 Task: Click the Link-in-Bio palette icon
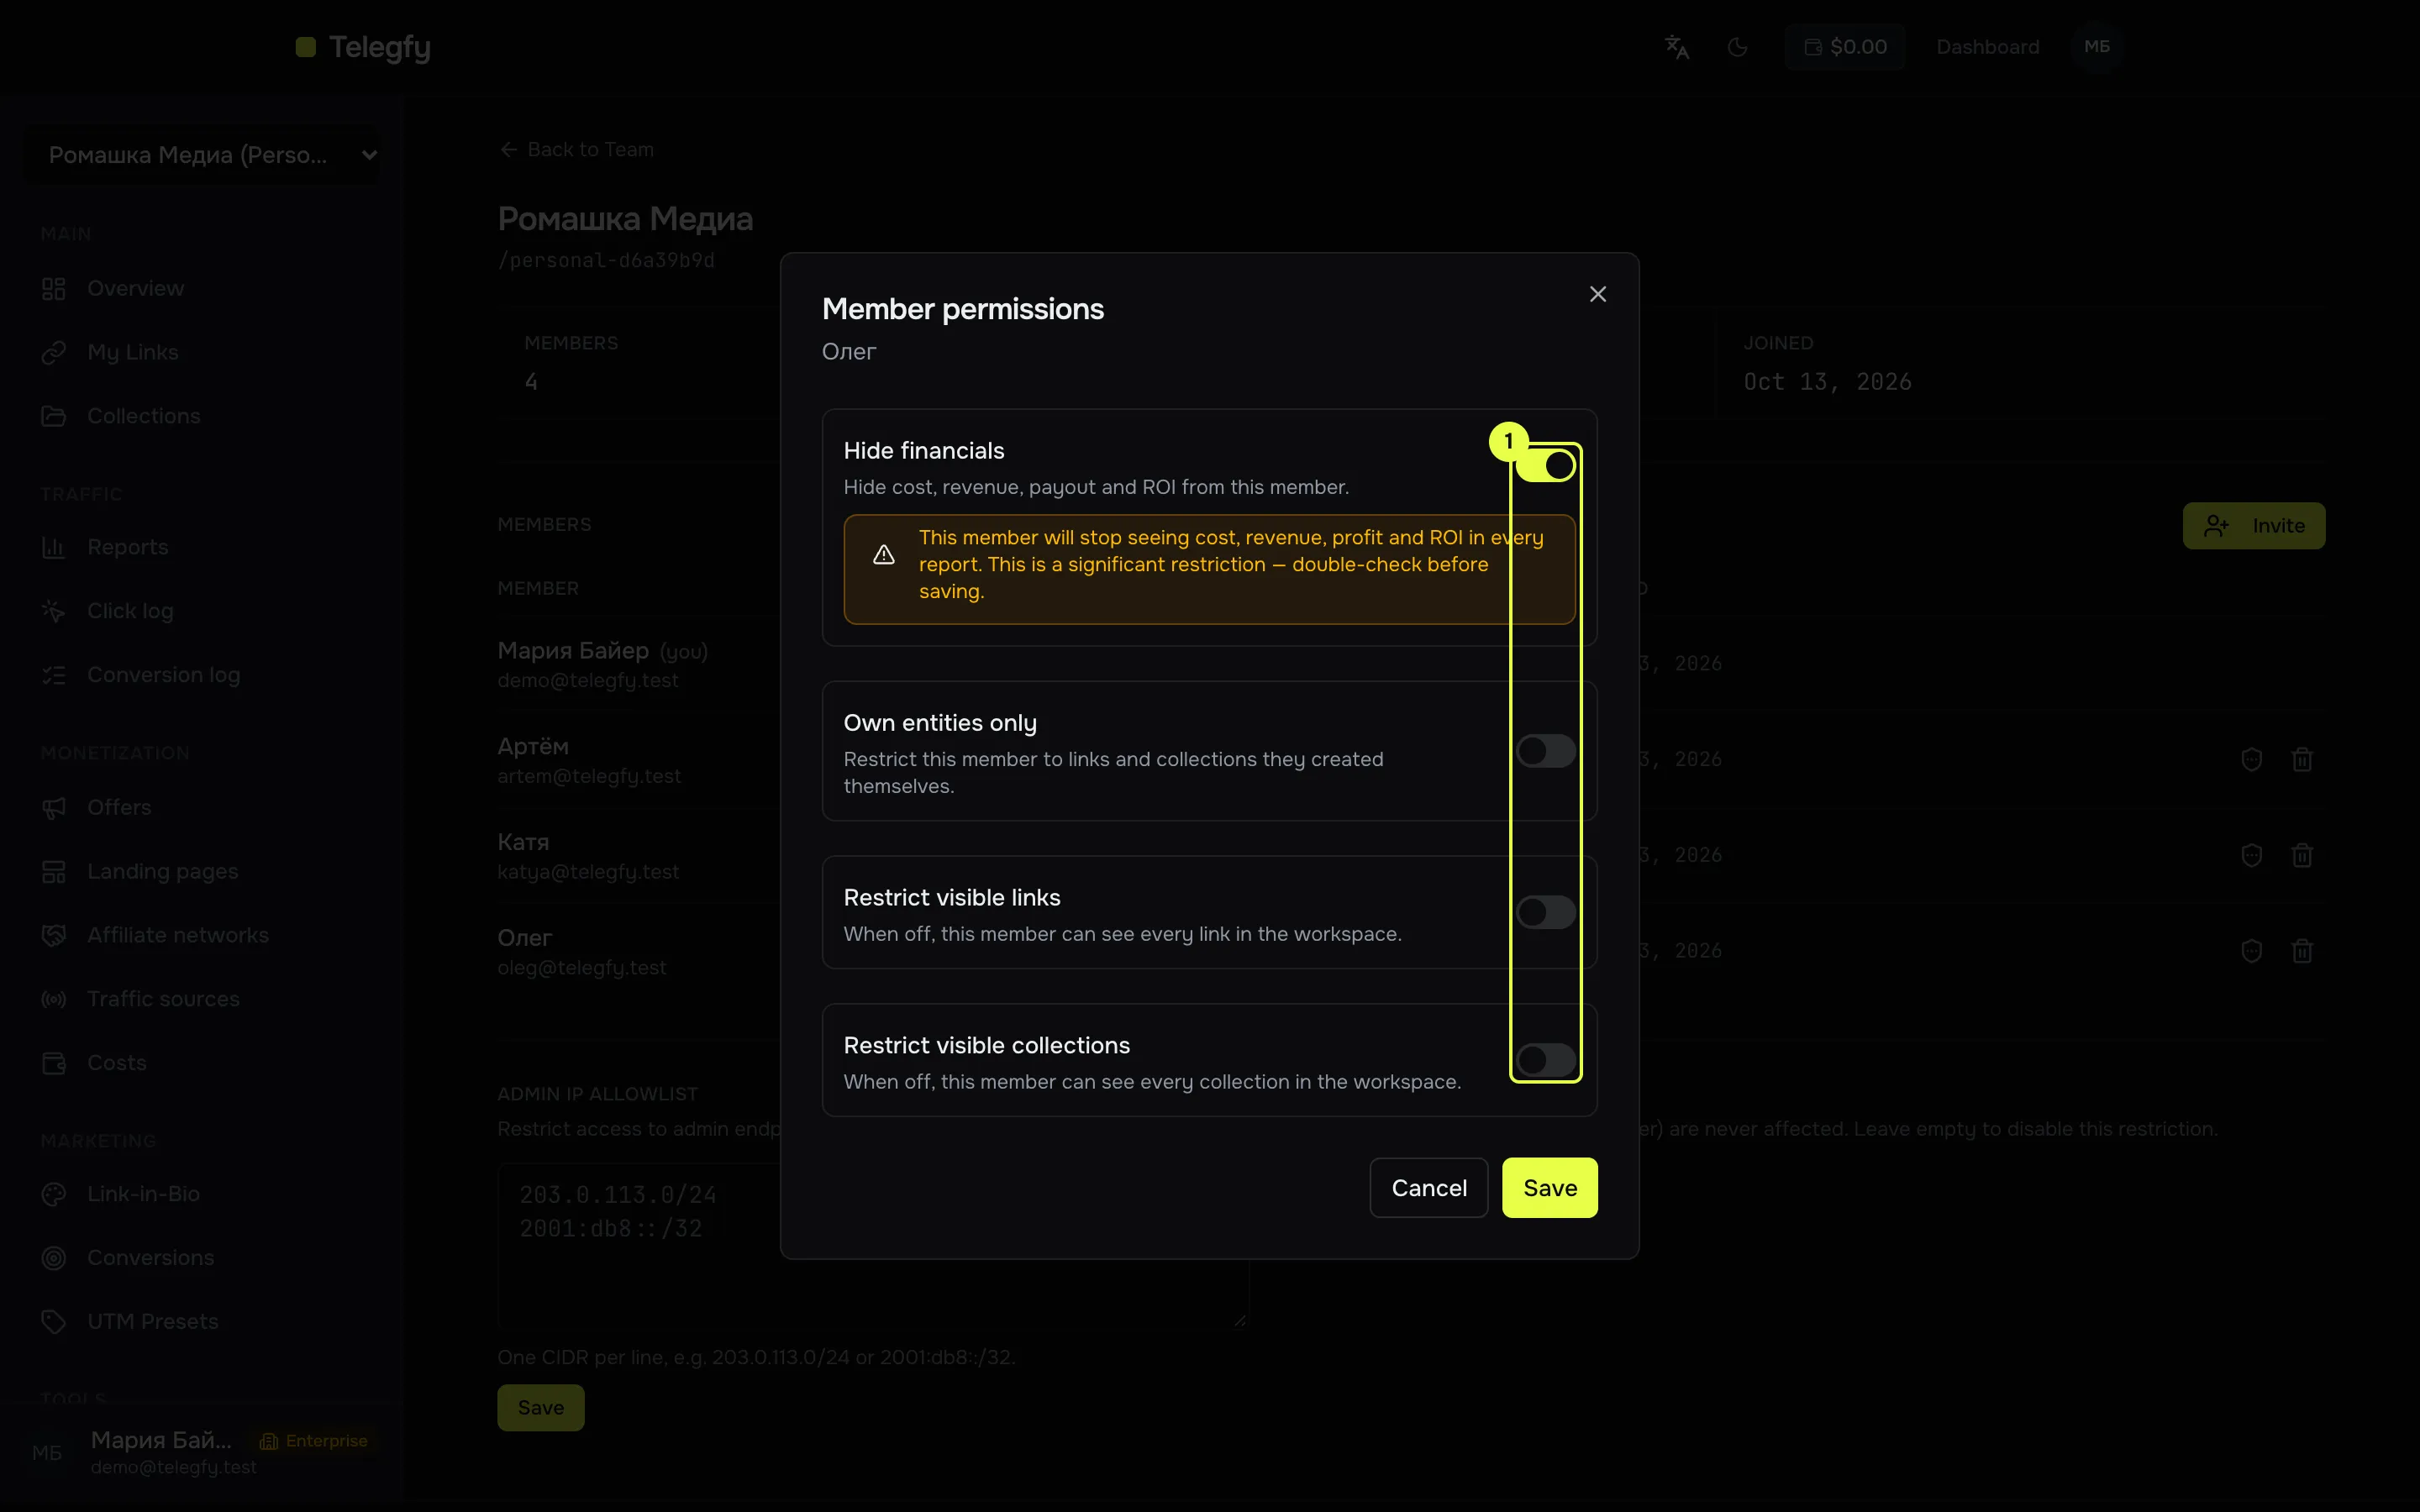pos(54,1194)
